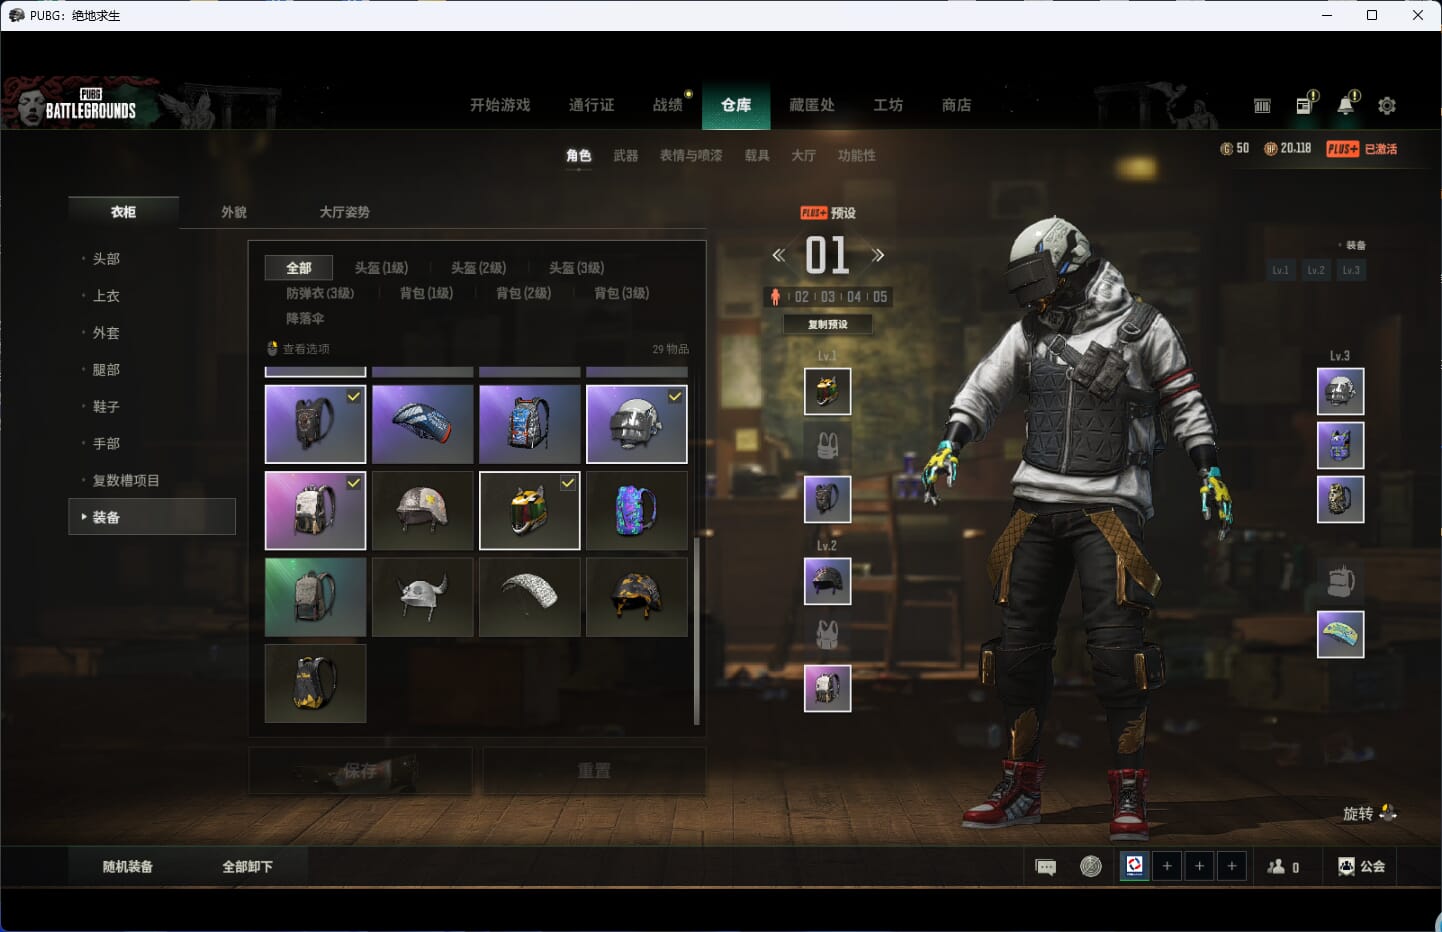The height and width of the screenshot is (932, 1442).
Task: Select the Lv.3 backpack slot
Action: click(1341, 499)
